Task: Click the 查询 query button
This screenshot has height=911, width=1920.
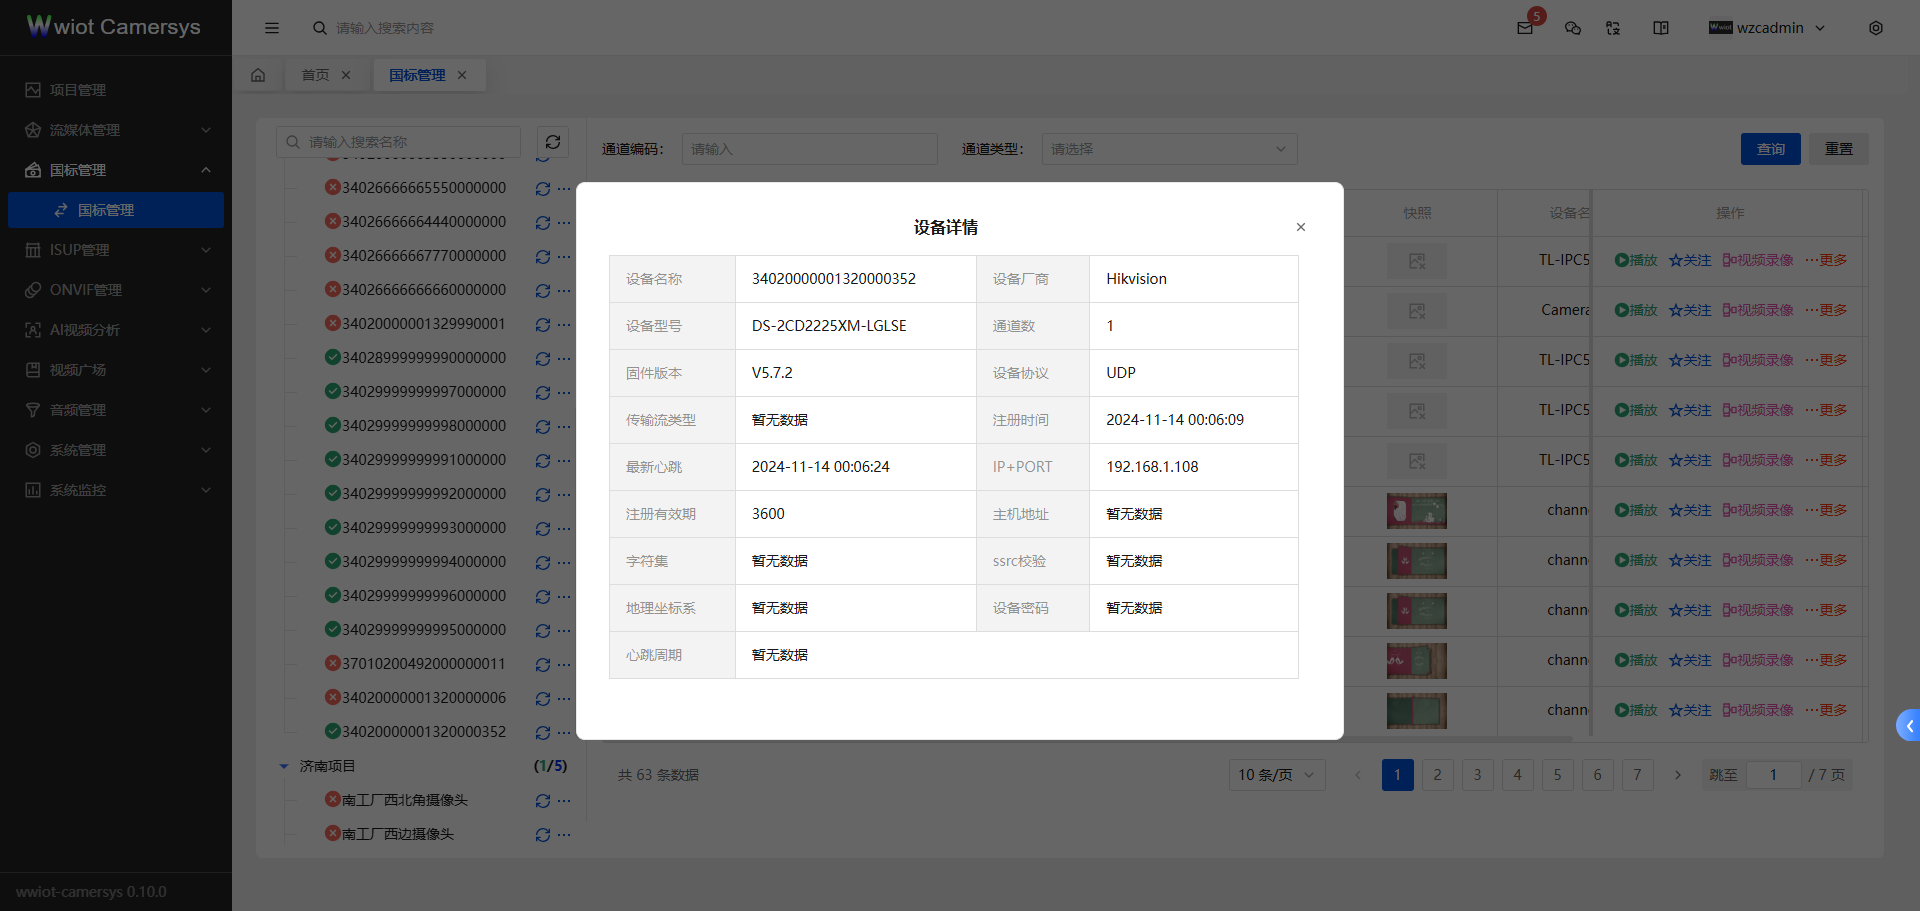Action: (x=1770, y=148)
